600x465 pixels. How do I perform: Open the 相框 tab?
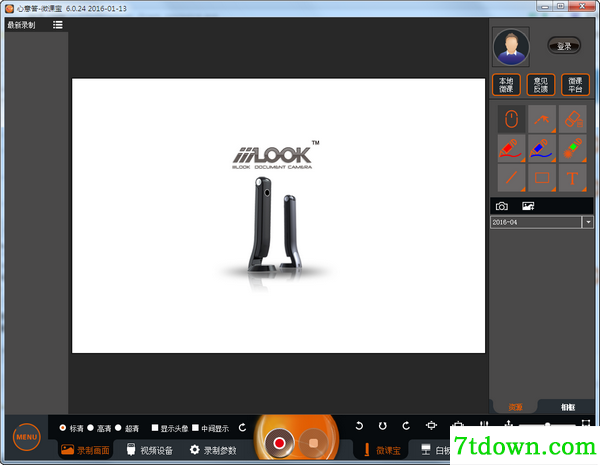568,407
